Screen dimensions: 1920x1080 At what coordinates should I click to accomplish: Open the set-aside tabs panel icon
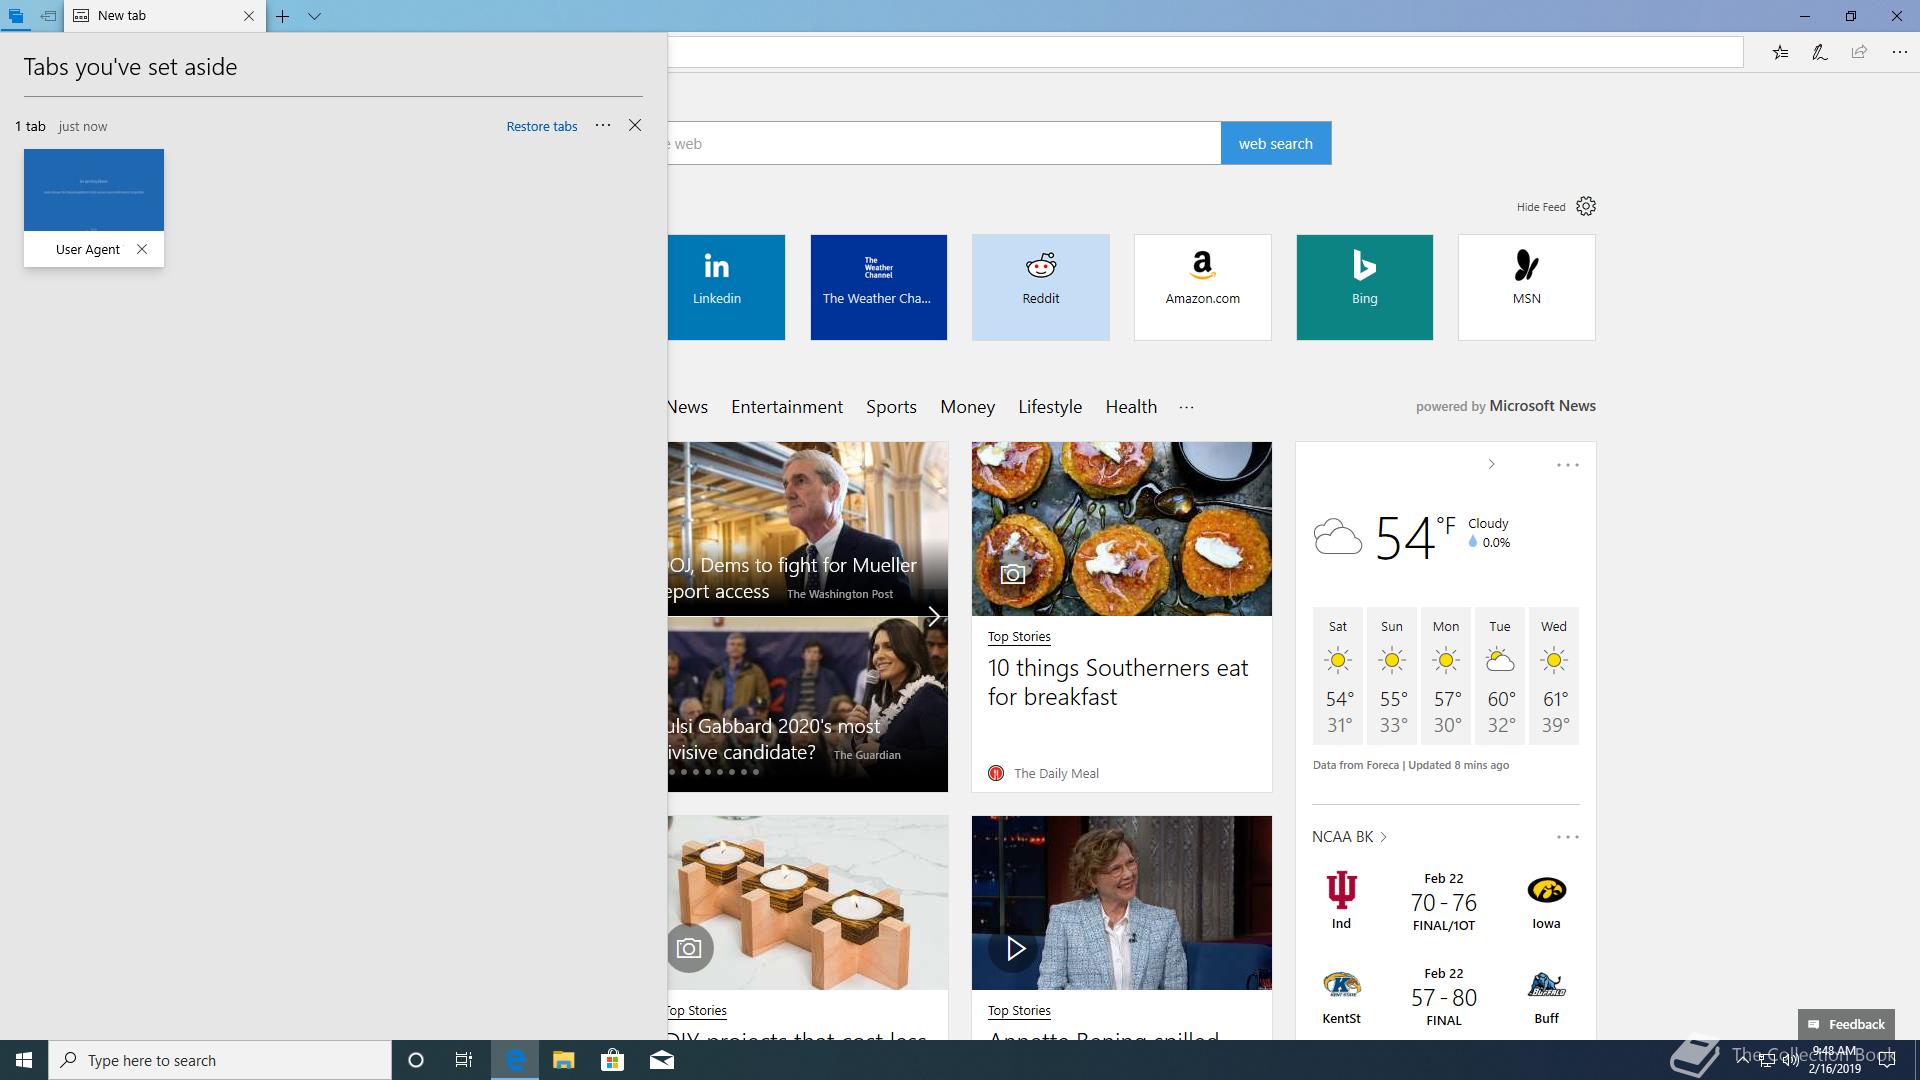pyautogui.click(x=16, y=16)
